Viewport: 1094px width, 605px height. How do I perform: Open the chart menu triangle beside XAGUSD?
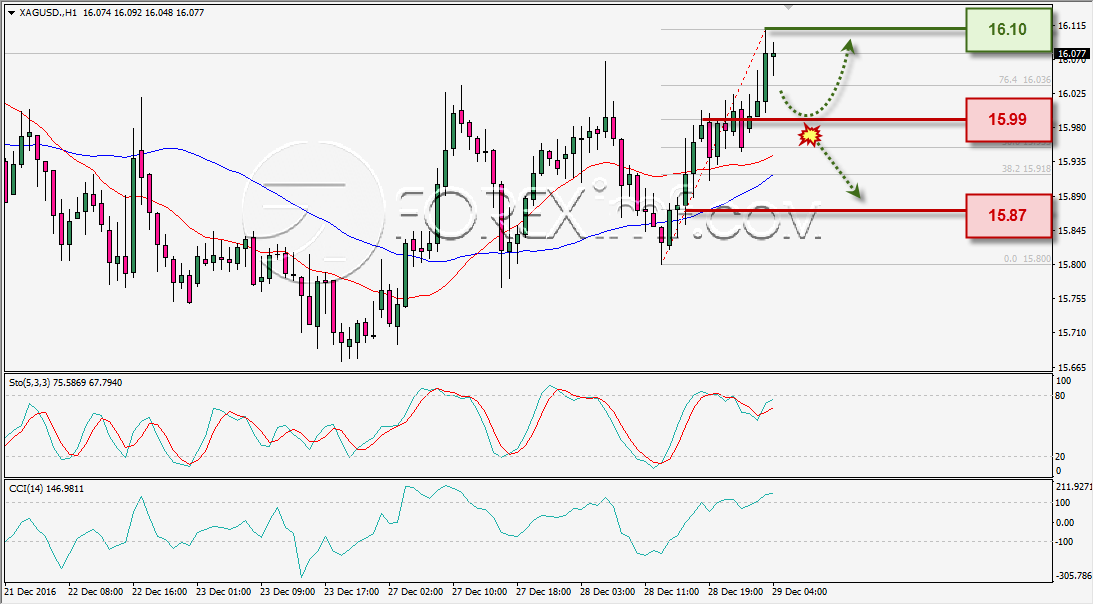point(11,13)
